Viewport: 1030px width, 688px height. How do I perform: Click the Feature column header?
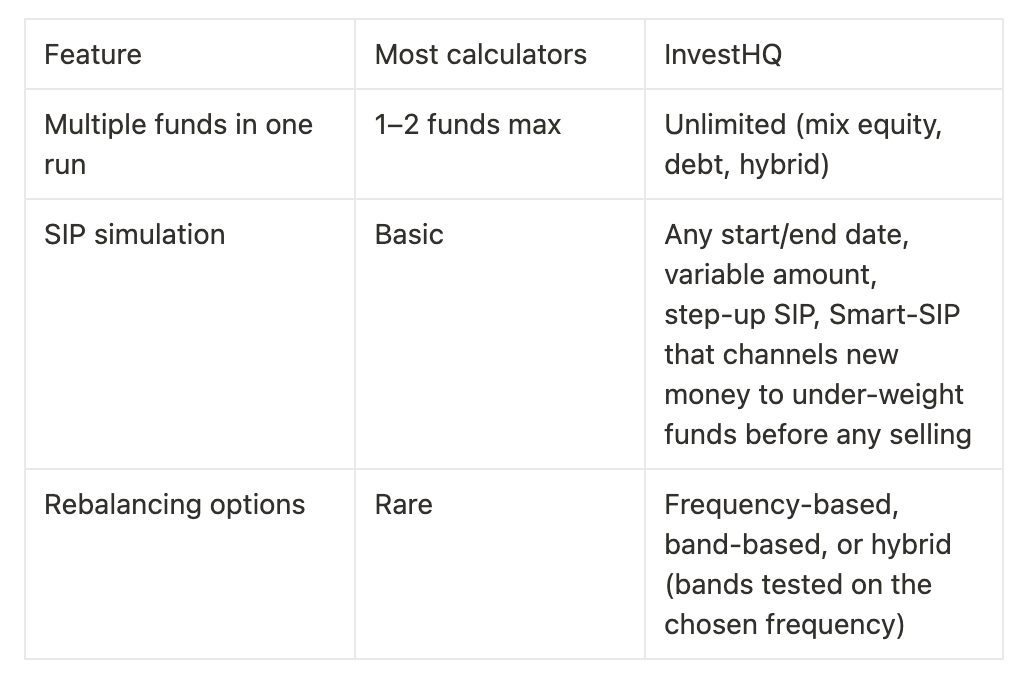point(93,54)
